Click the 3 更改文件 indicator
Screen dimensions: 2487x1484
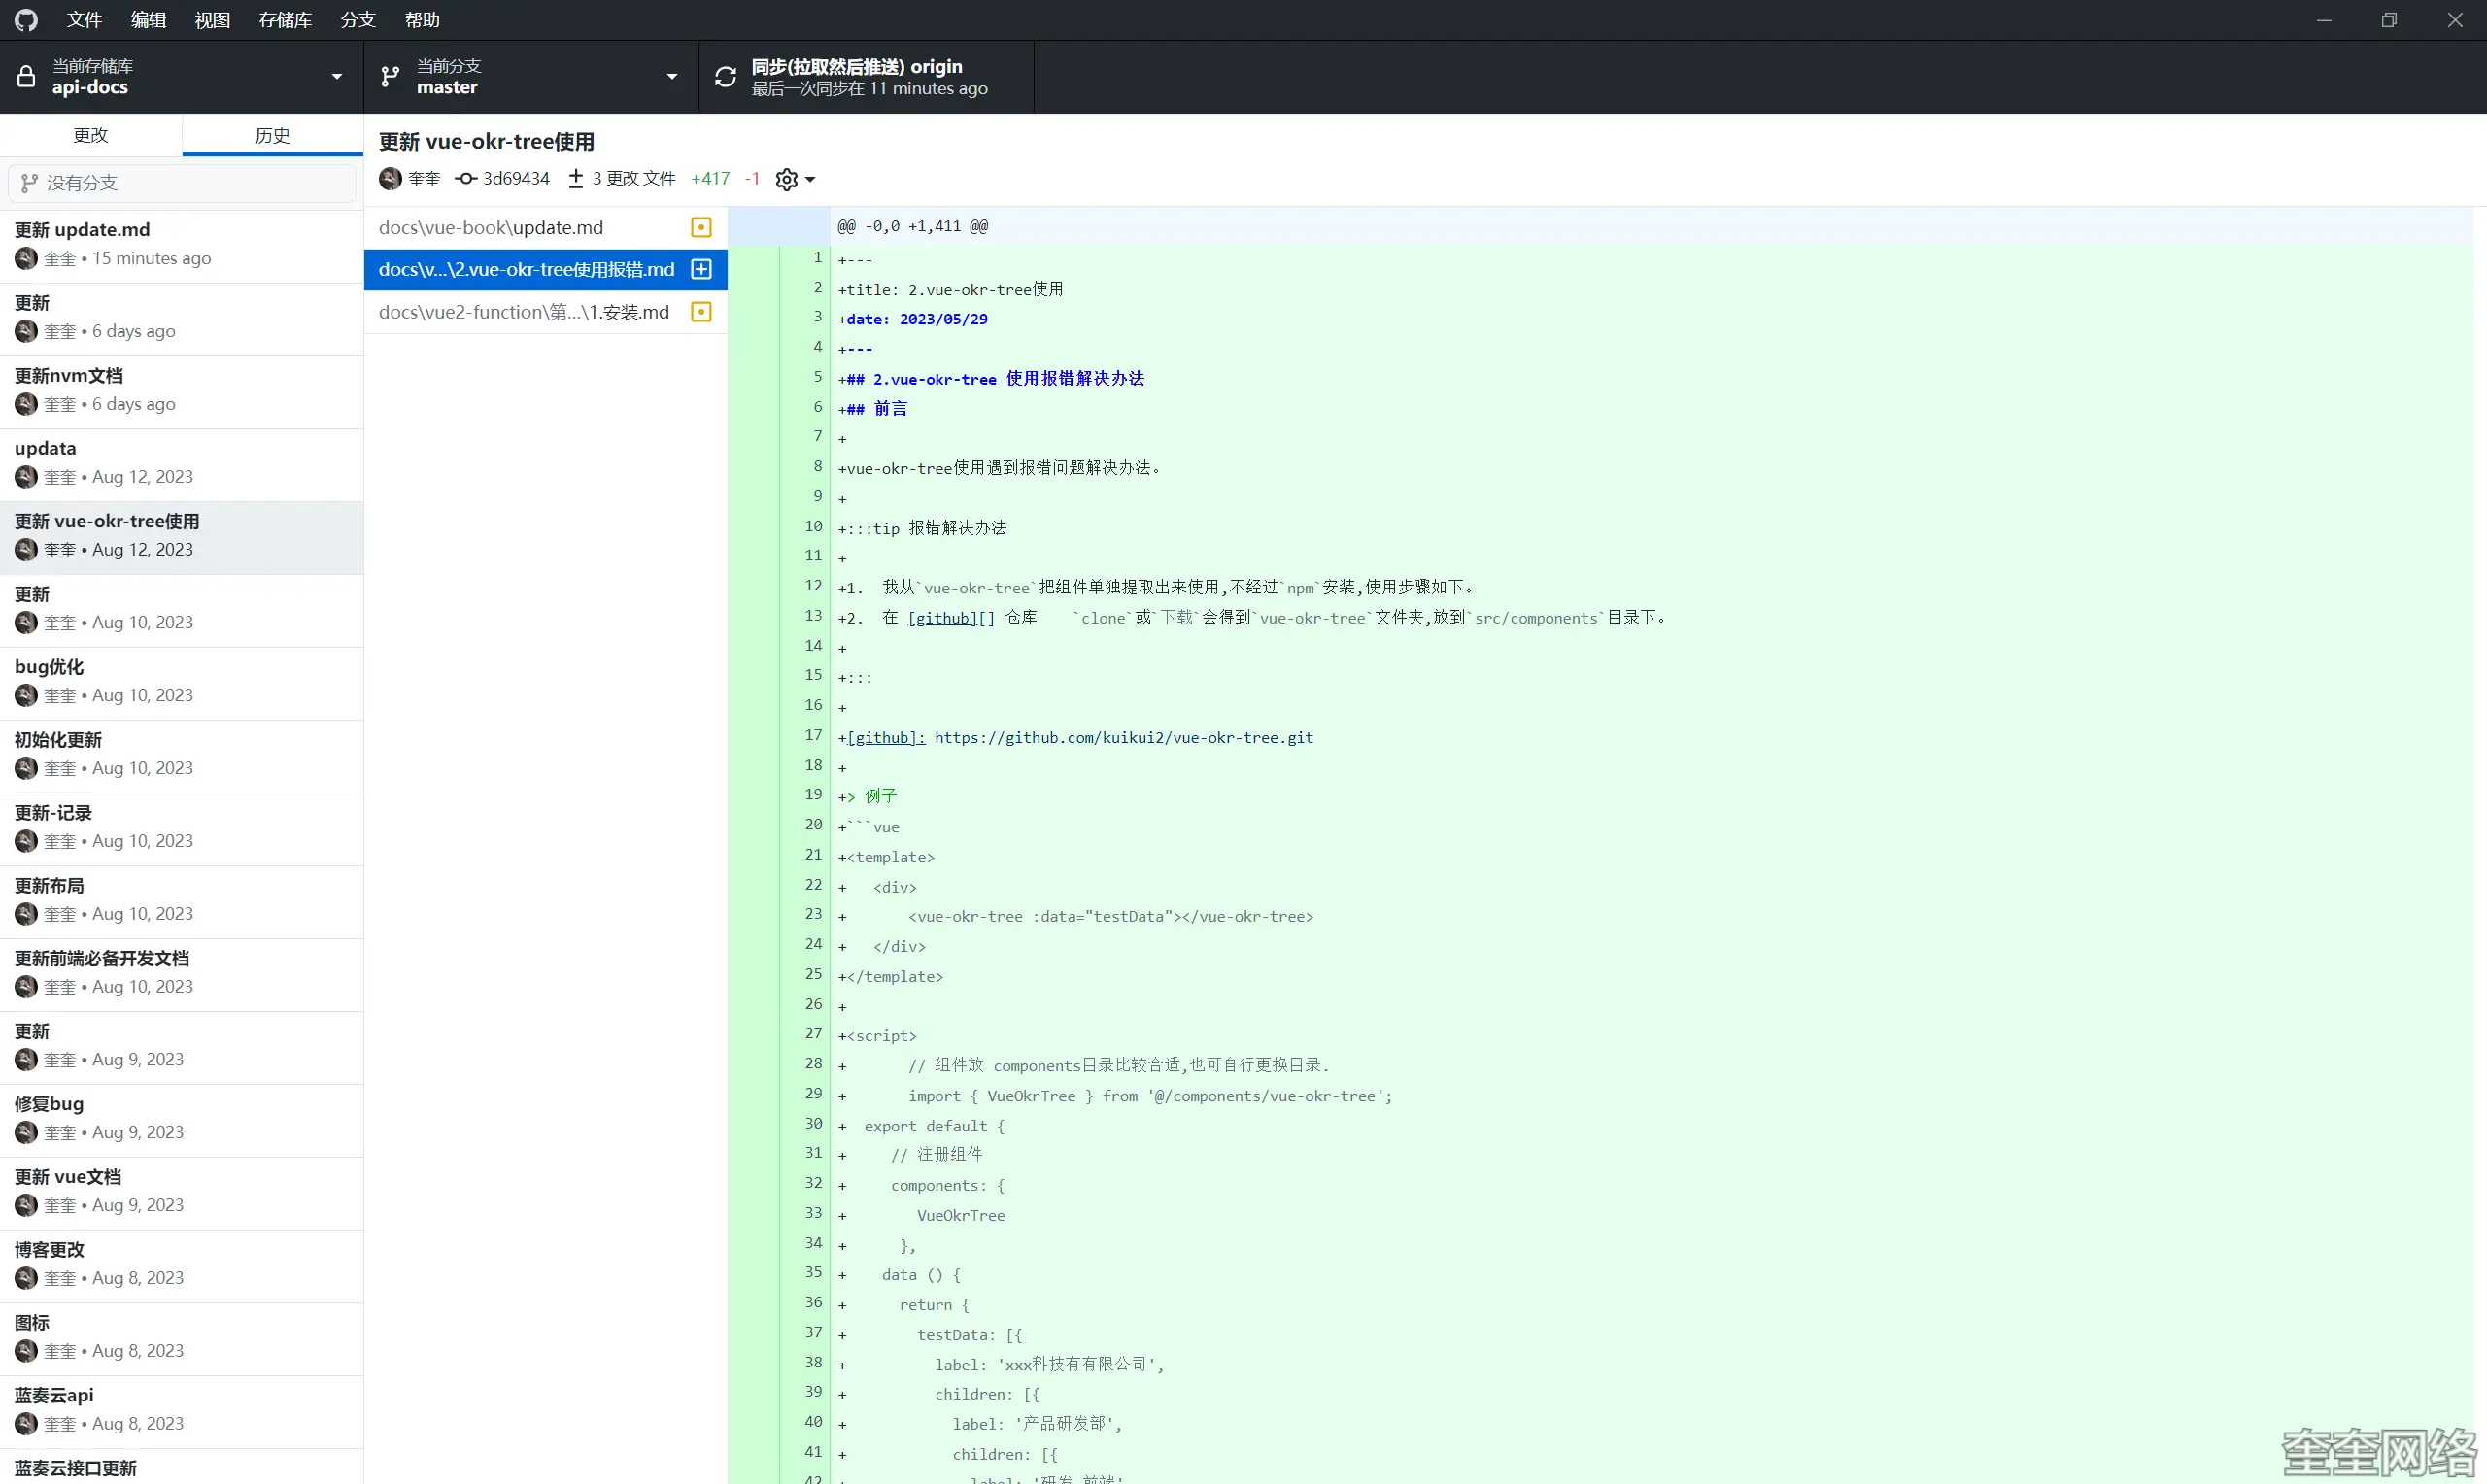pyautogui.click(x=622, y=179)
